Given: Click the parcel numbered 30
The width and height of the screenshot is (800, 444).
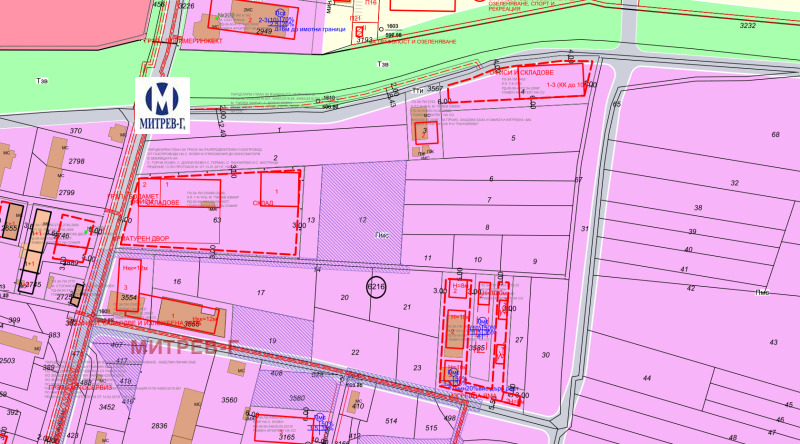Looking at the screenshot, I should click(546, 355).
